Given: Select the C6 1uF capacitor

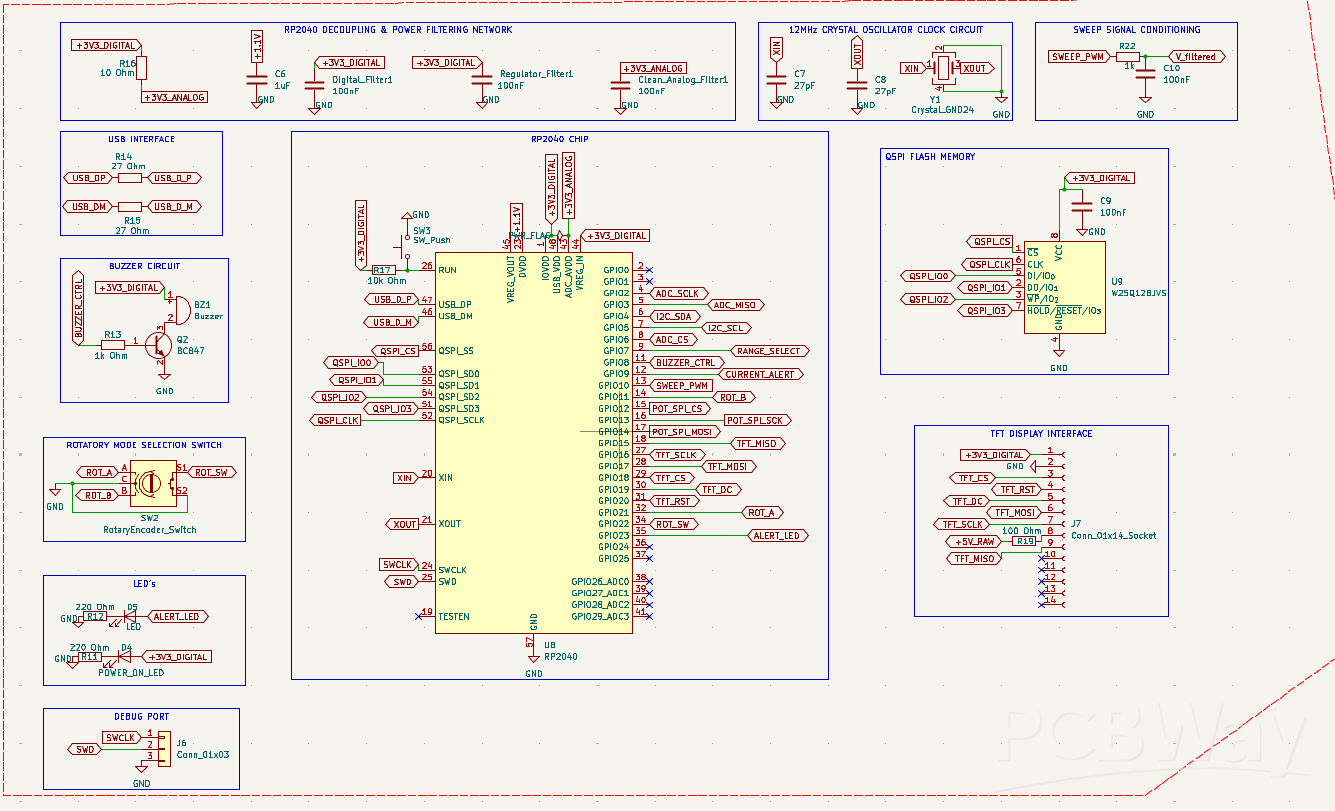Looking at the screenshot, I should (257, 78).
